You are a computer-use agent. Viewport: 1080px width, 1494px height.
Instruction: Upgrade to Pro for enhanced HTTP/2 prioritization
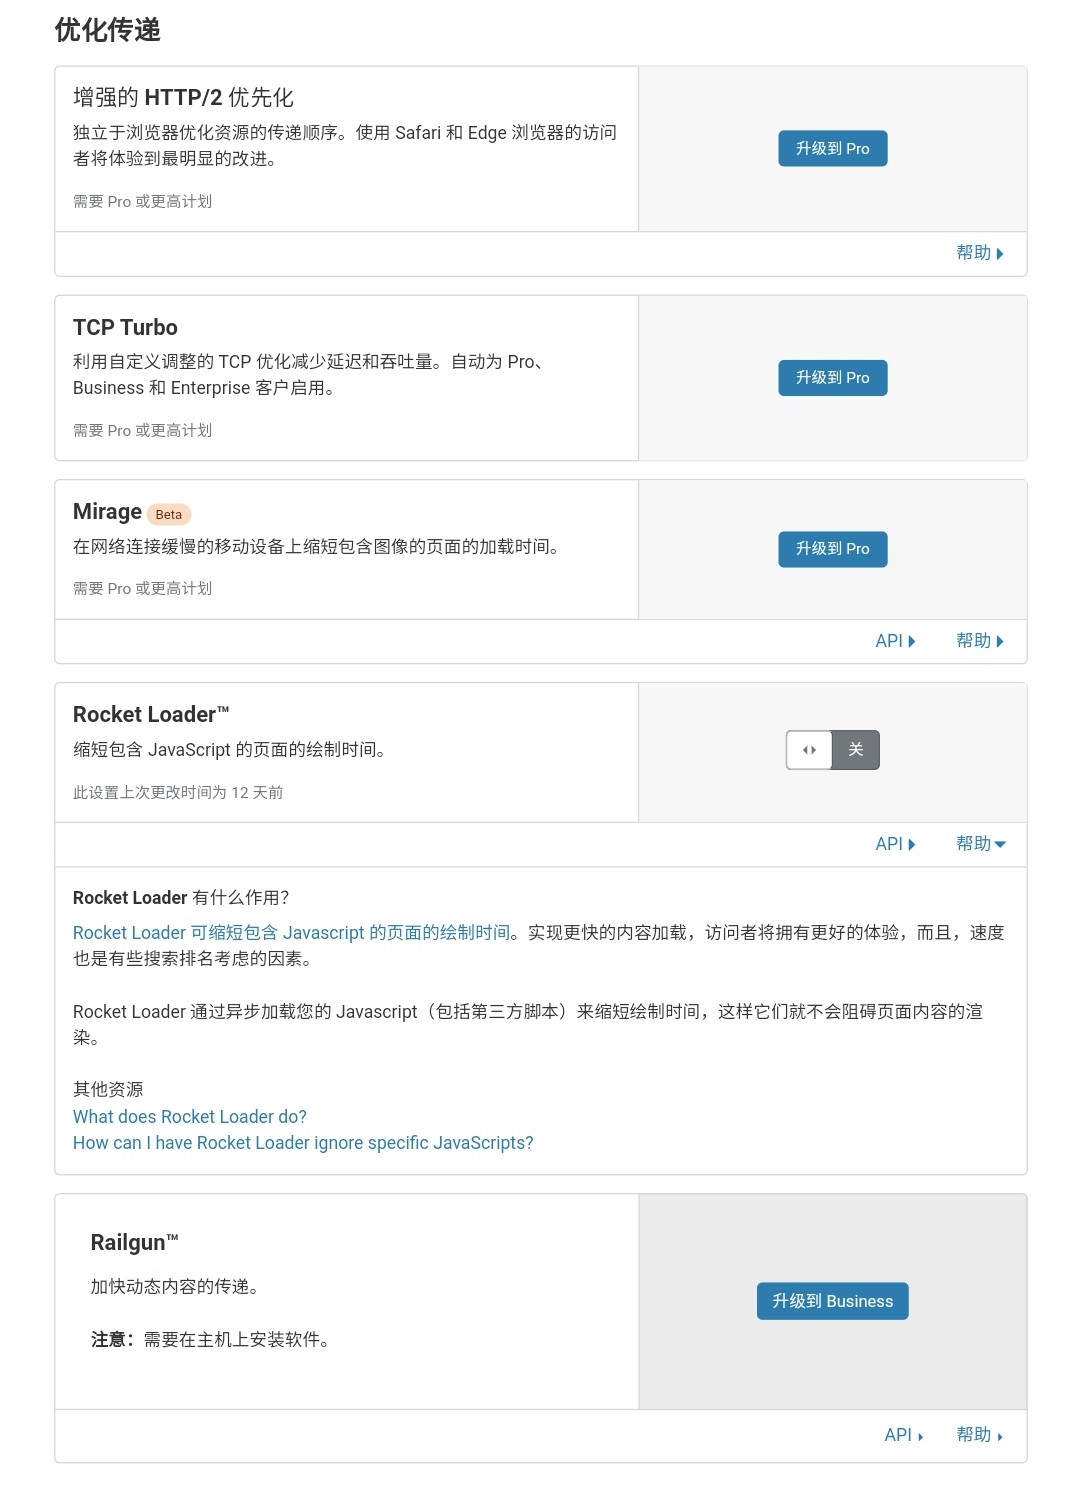(833, 149)
